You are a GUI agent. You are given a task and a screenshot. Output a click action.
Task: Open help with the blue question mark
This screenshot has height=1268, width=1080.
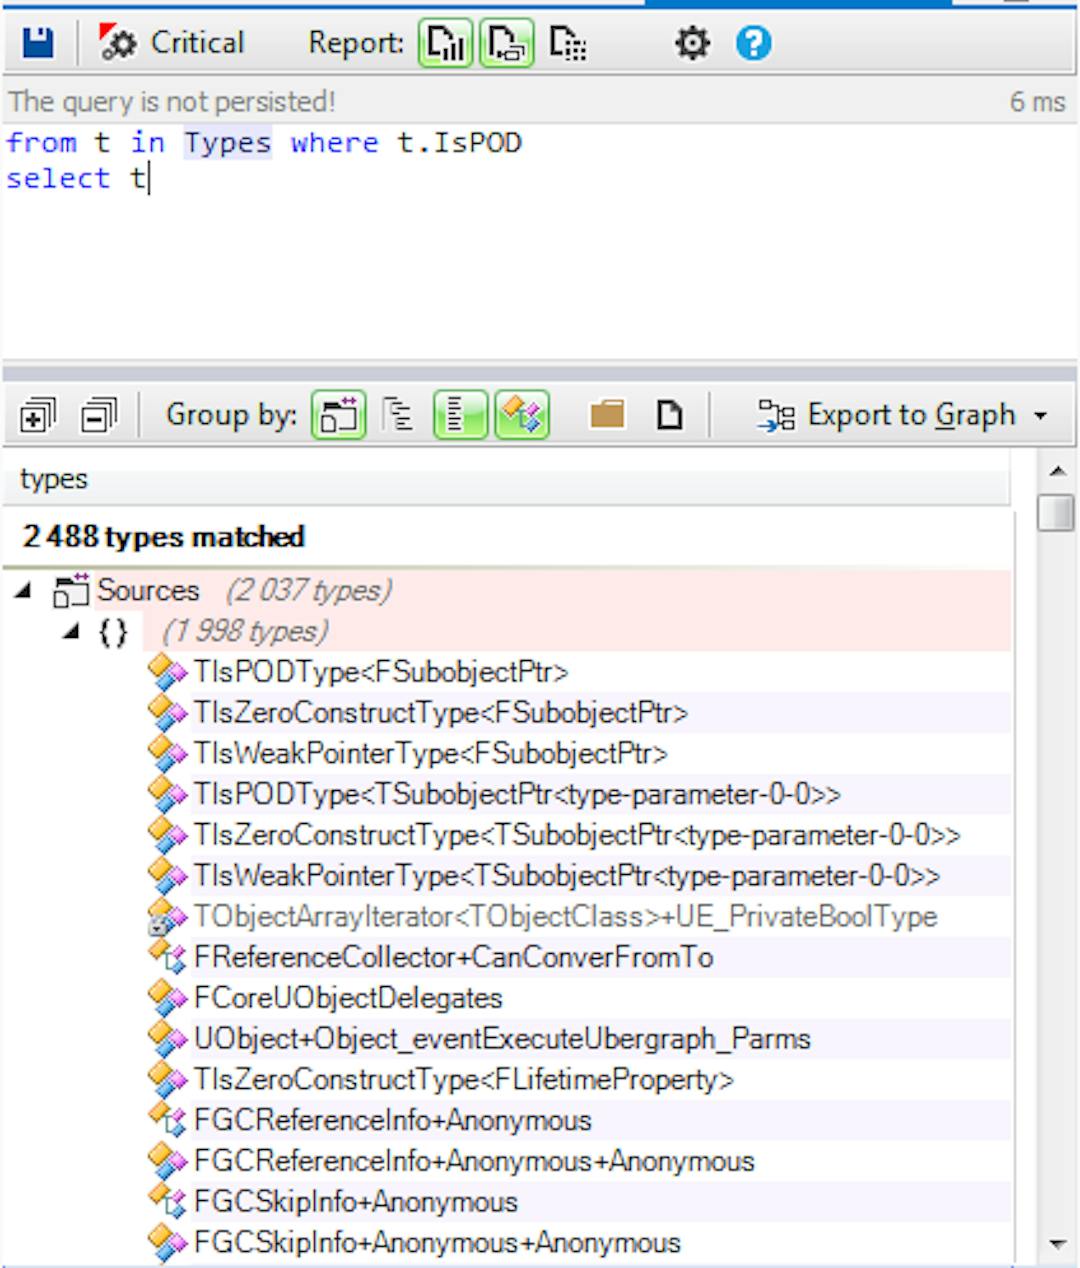[x=753, y=43]
